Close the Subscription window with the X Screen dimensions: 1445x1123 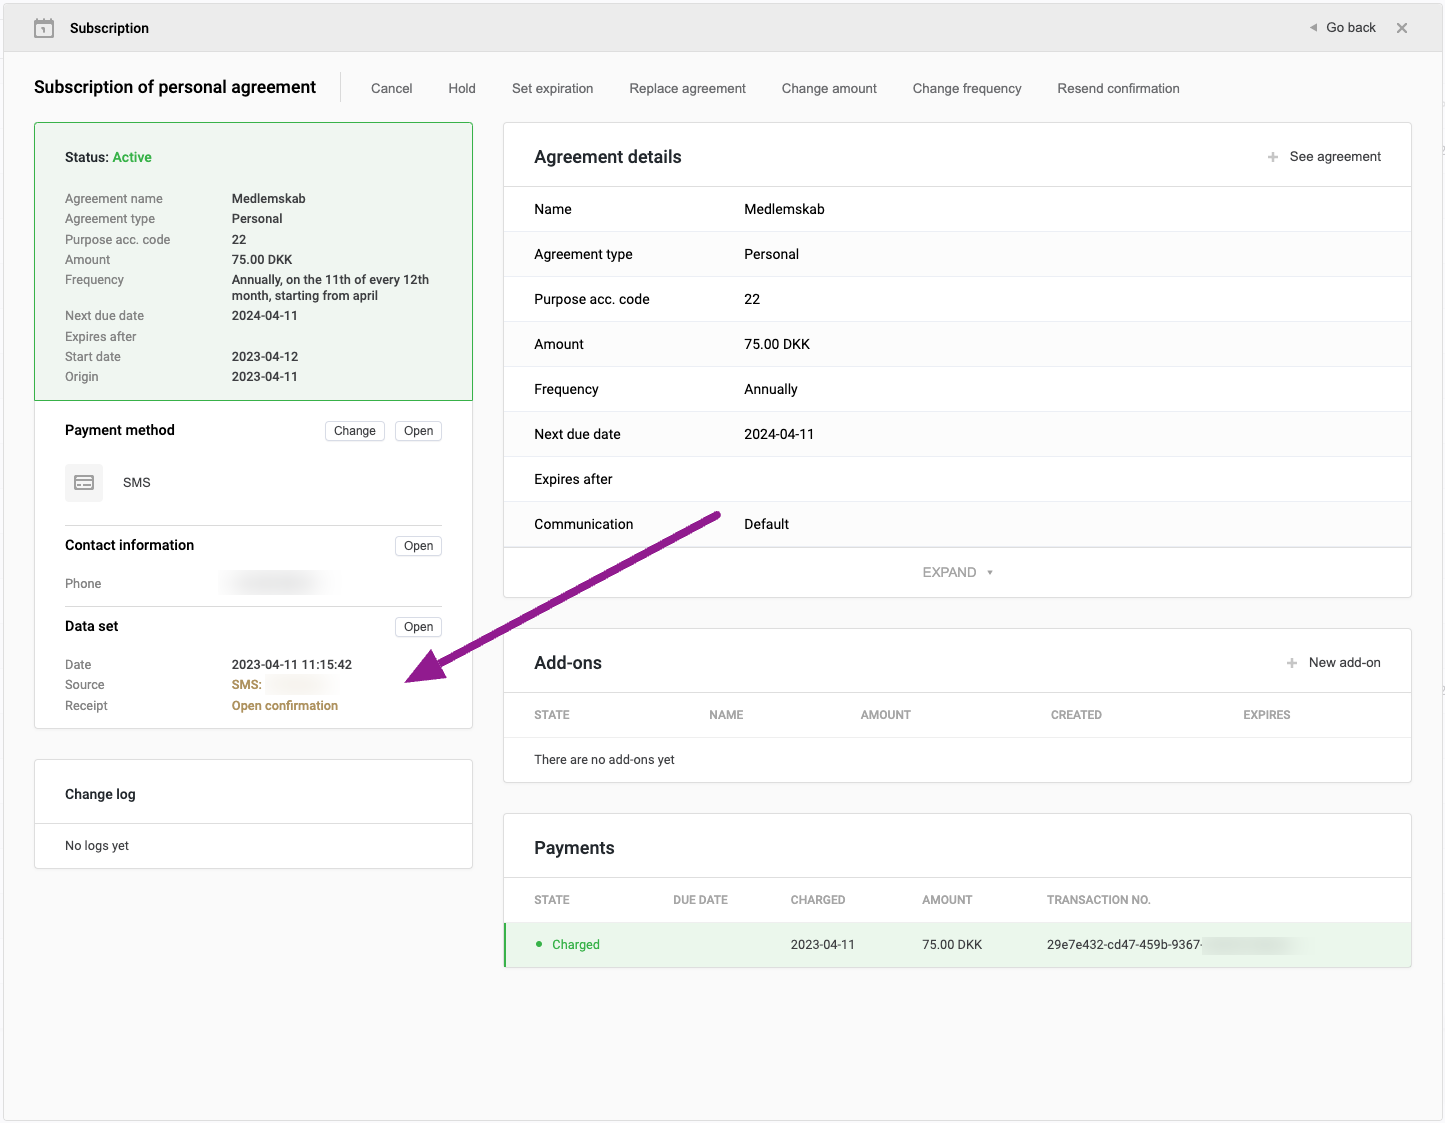[x=1402, y=28]
